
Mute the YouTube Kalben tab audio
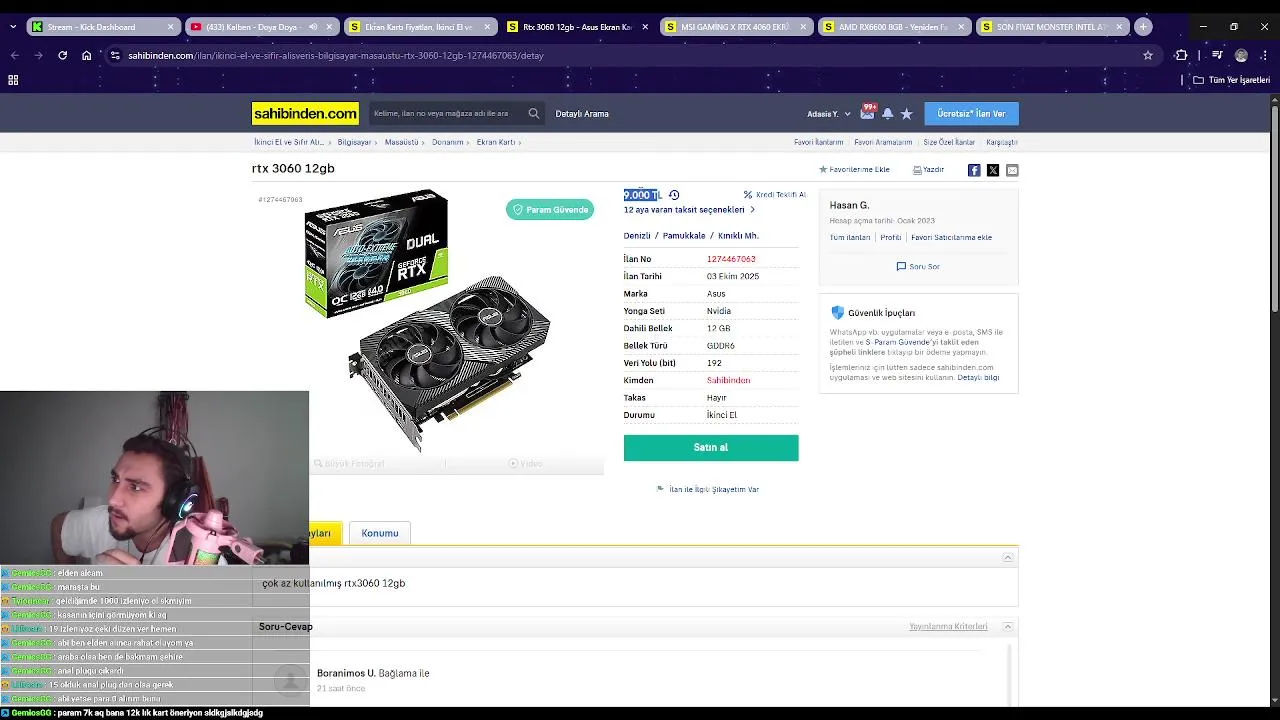pos(313,27)
